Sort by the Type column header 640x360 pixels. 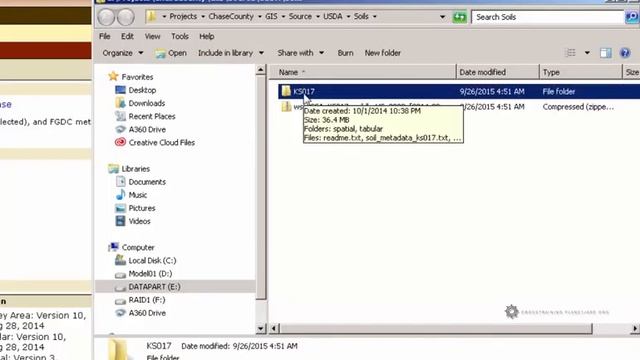(x=580, y=72)
